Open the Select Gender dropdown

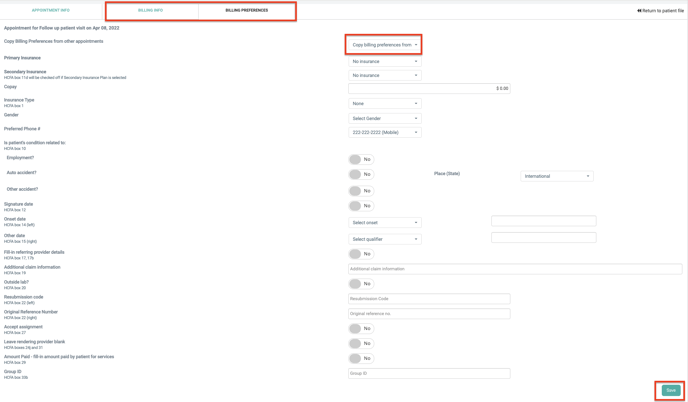tap(385, 118)
